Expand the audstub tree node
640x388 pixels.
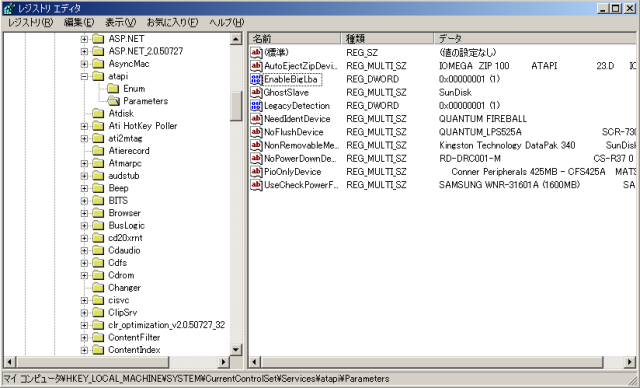[x=84, y=176]
